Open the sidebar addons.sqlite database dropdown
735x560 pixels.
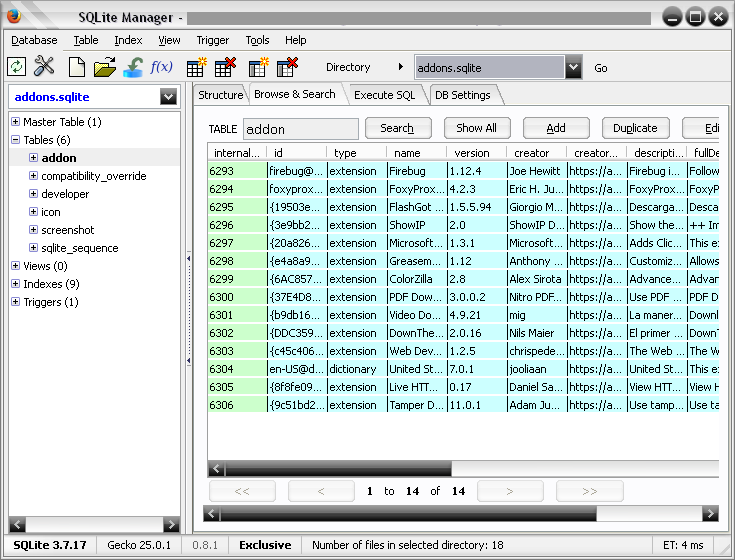[168, 97]
